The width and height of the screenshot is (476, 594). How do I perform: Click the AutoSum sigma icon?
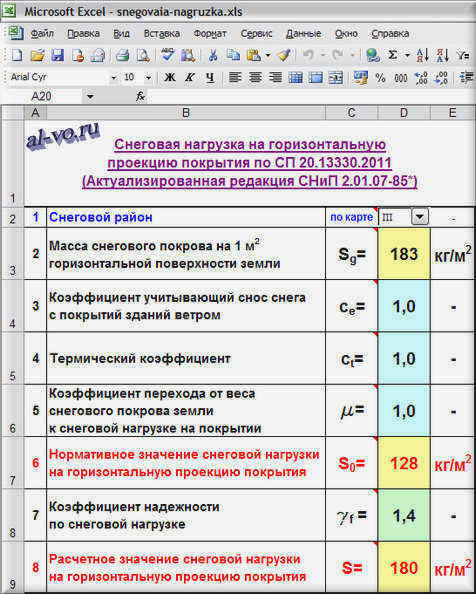click(393, 56)
